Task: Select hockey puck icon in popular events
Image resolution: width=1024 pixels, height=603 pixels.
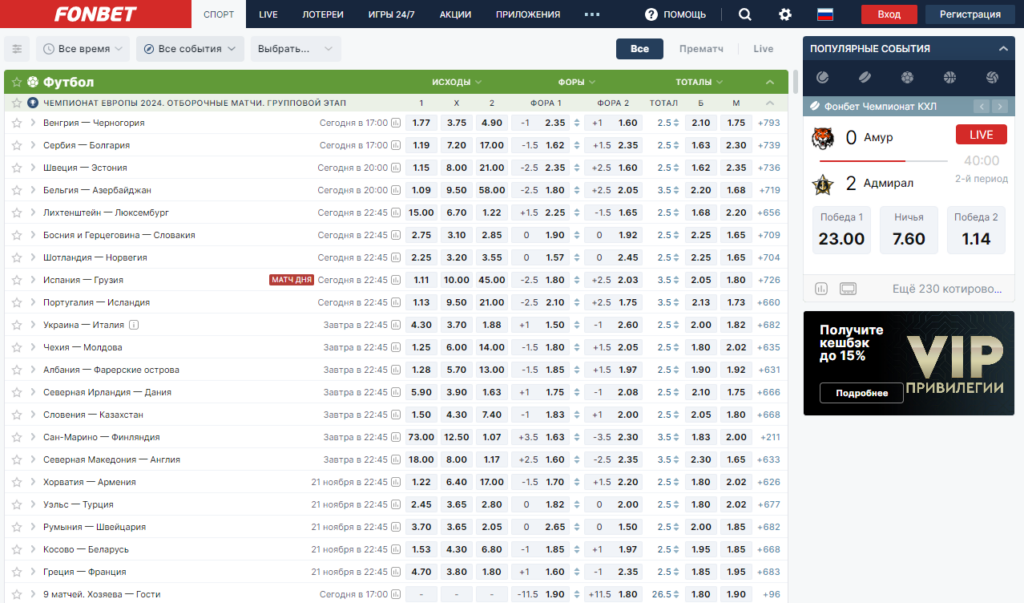Action: 865,78
